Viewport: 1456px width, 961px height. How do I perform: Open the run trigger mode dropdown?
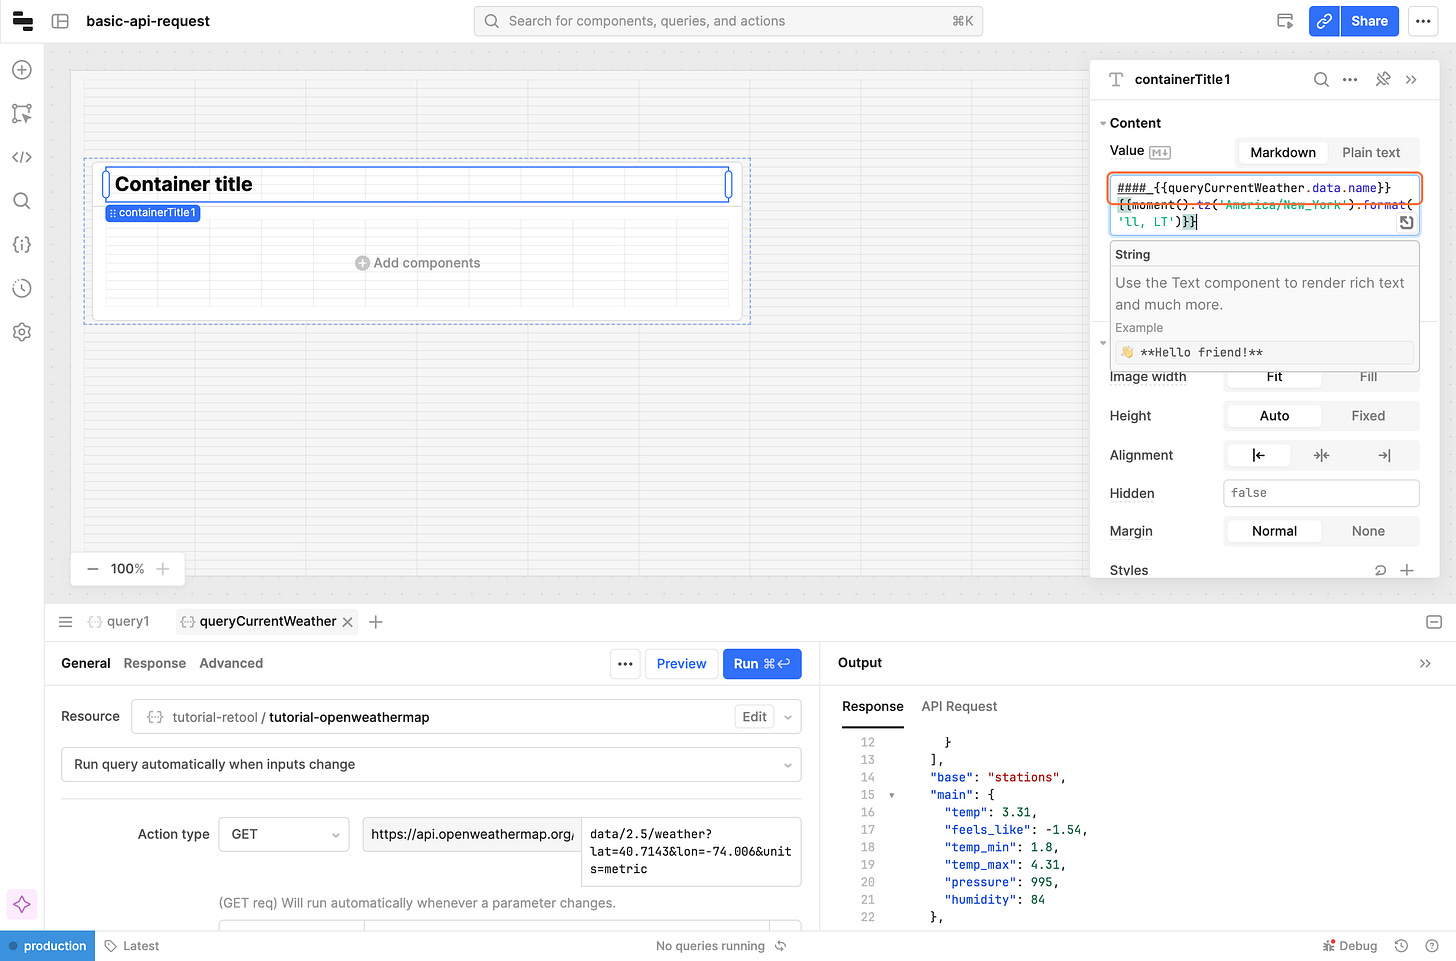(x=431, y=765)
